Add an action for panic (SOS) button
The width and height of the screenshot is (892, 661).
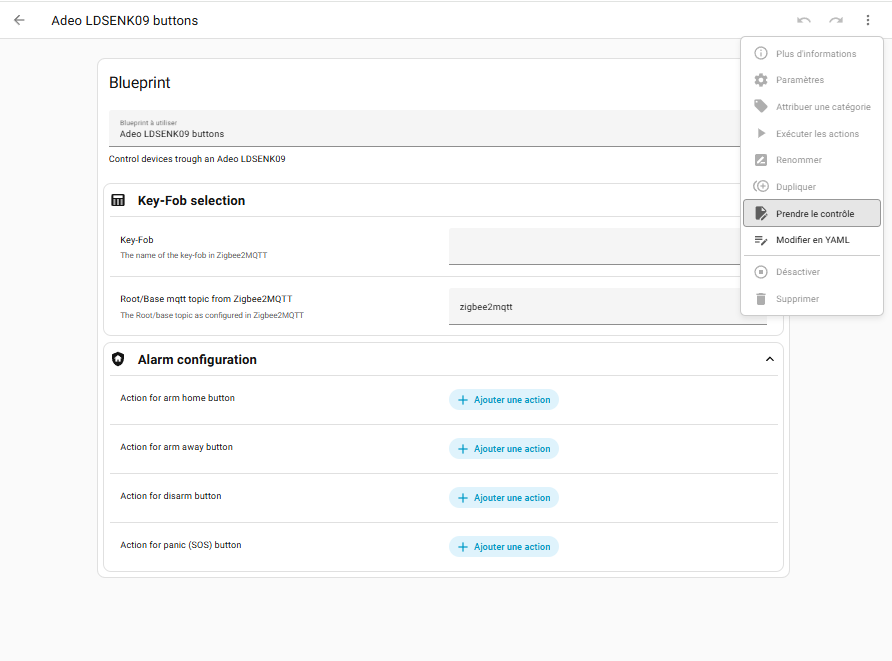coord(504,547)
